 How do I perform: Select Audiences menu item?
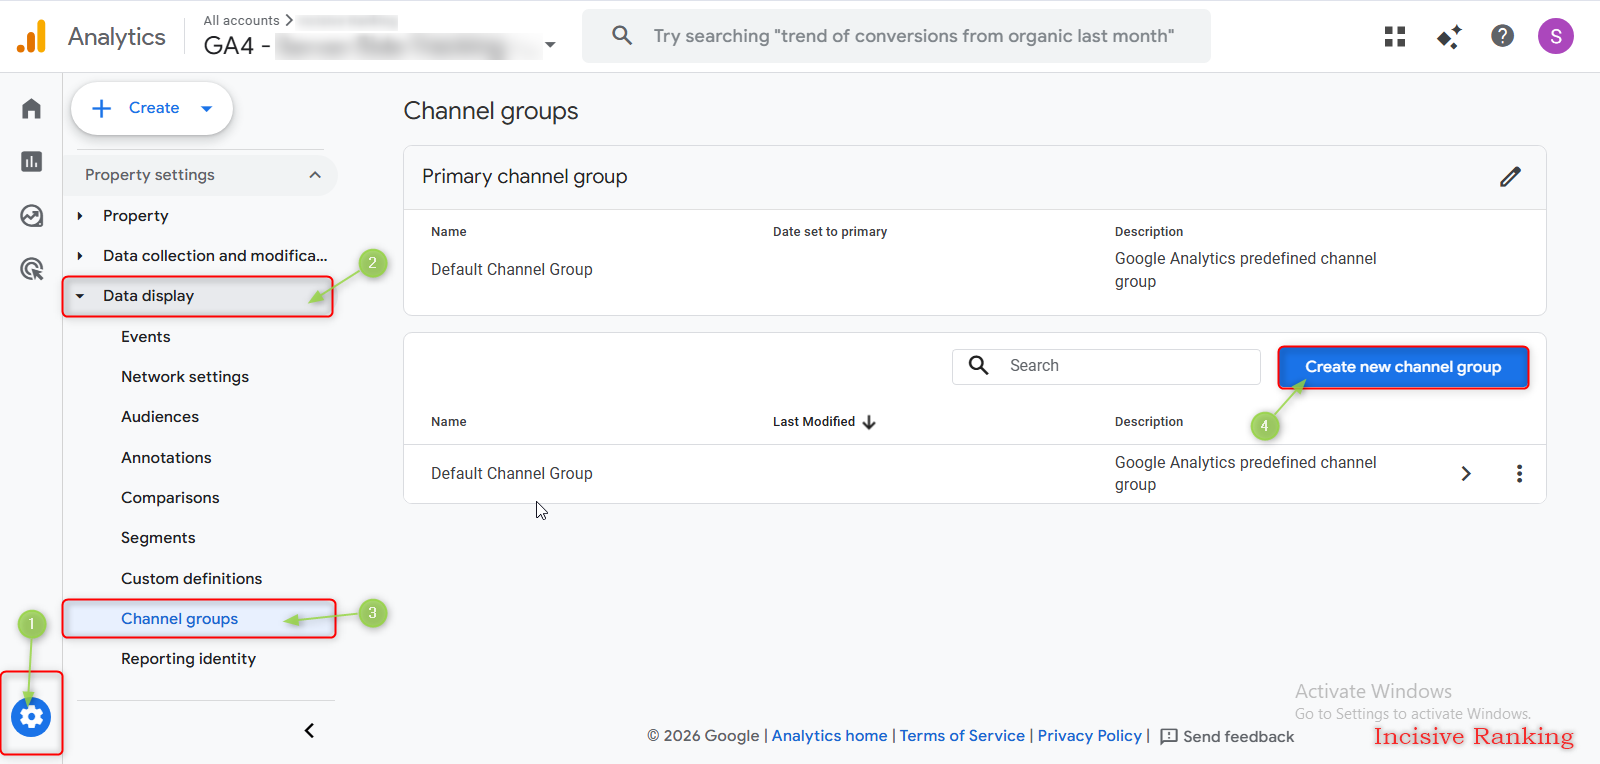tap(160, 417)
